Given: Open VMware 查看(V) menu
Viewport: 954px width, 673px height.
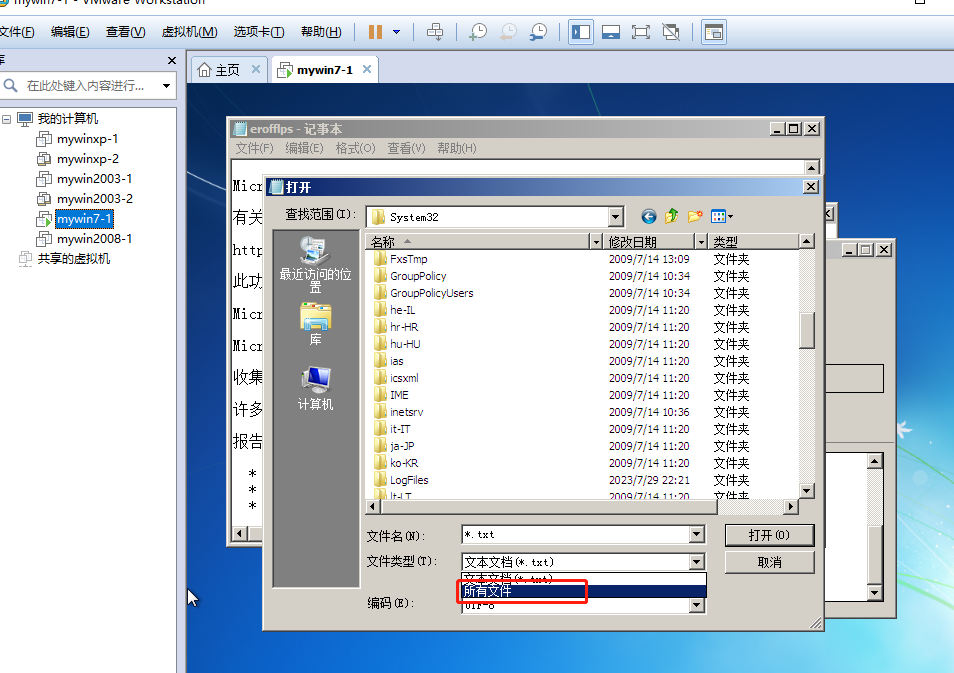Looking at the screenshot, I should point(125,32).
